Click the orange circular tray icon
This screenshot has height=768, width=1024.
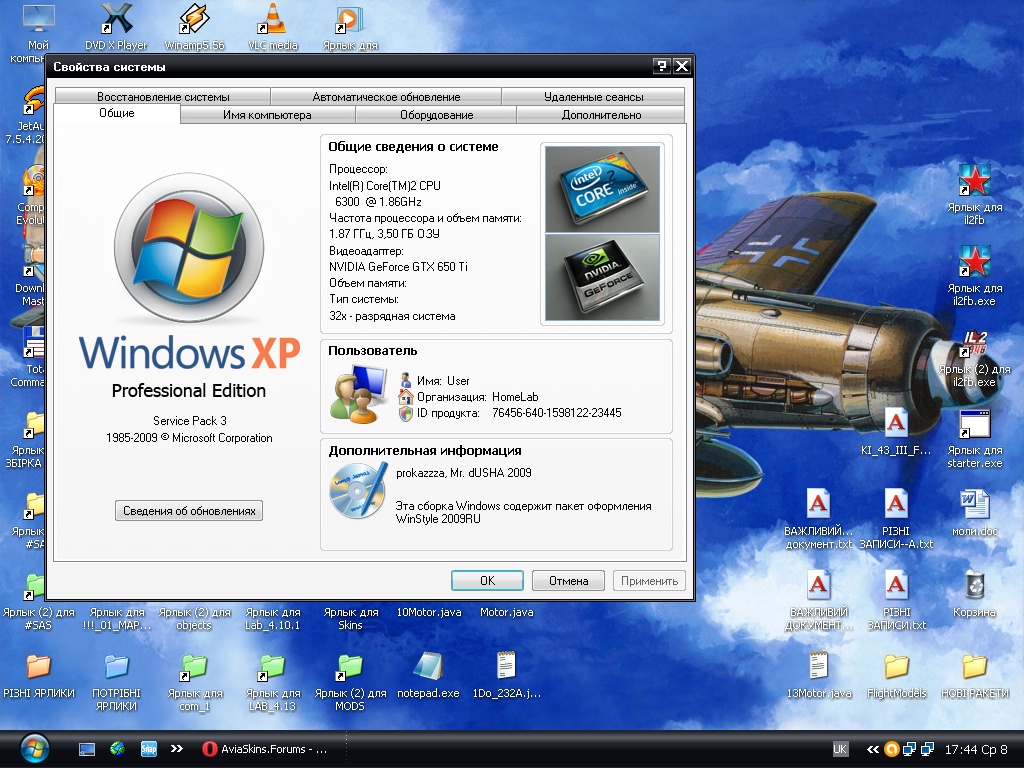(891, 749)
